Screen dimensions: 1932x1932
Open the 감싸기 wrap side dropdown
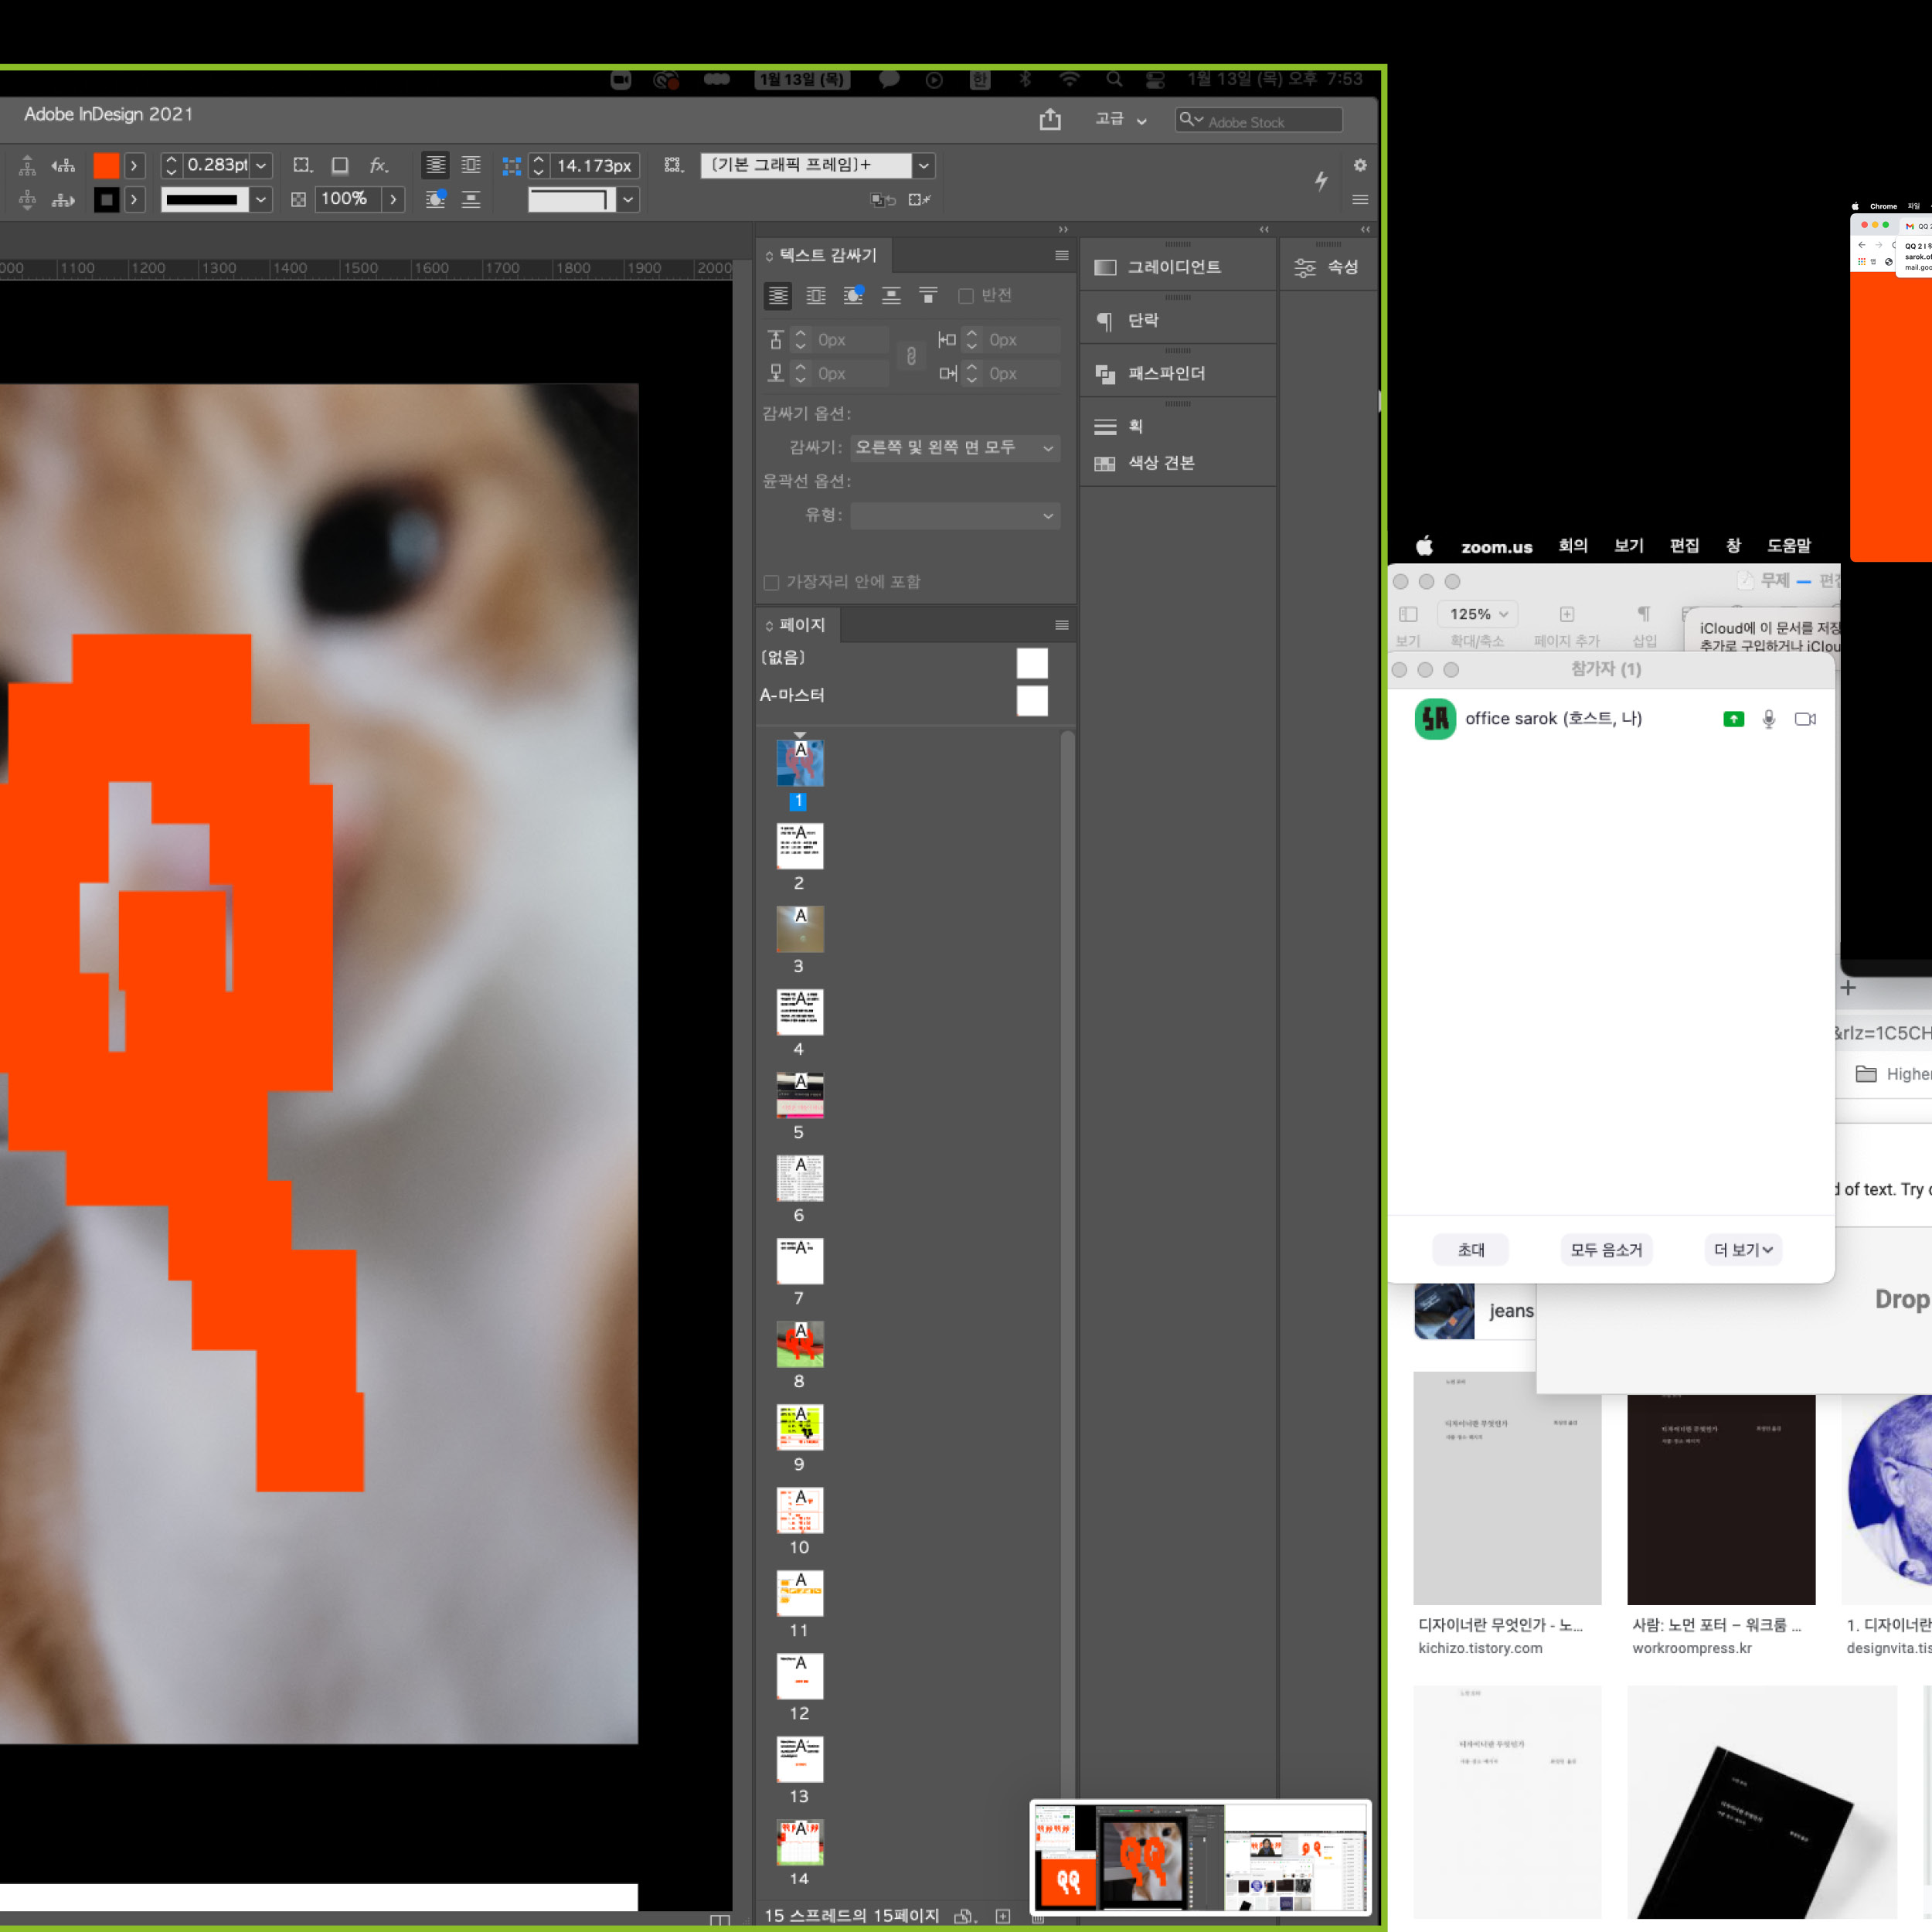955,447
